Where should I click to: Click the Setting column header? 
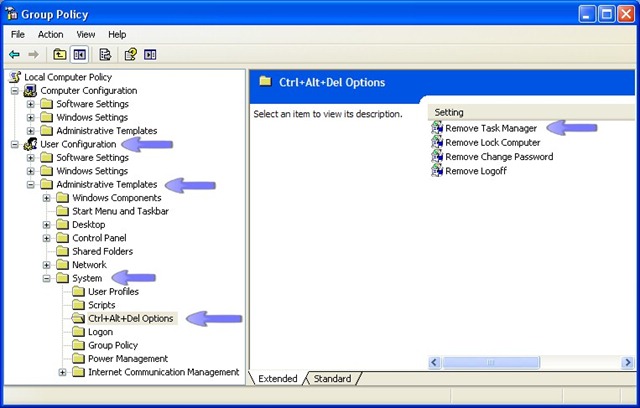coord(531,112)
